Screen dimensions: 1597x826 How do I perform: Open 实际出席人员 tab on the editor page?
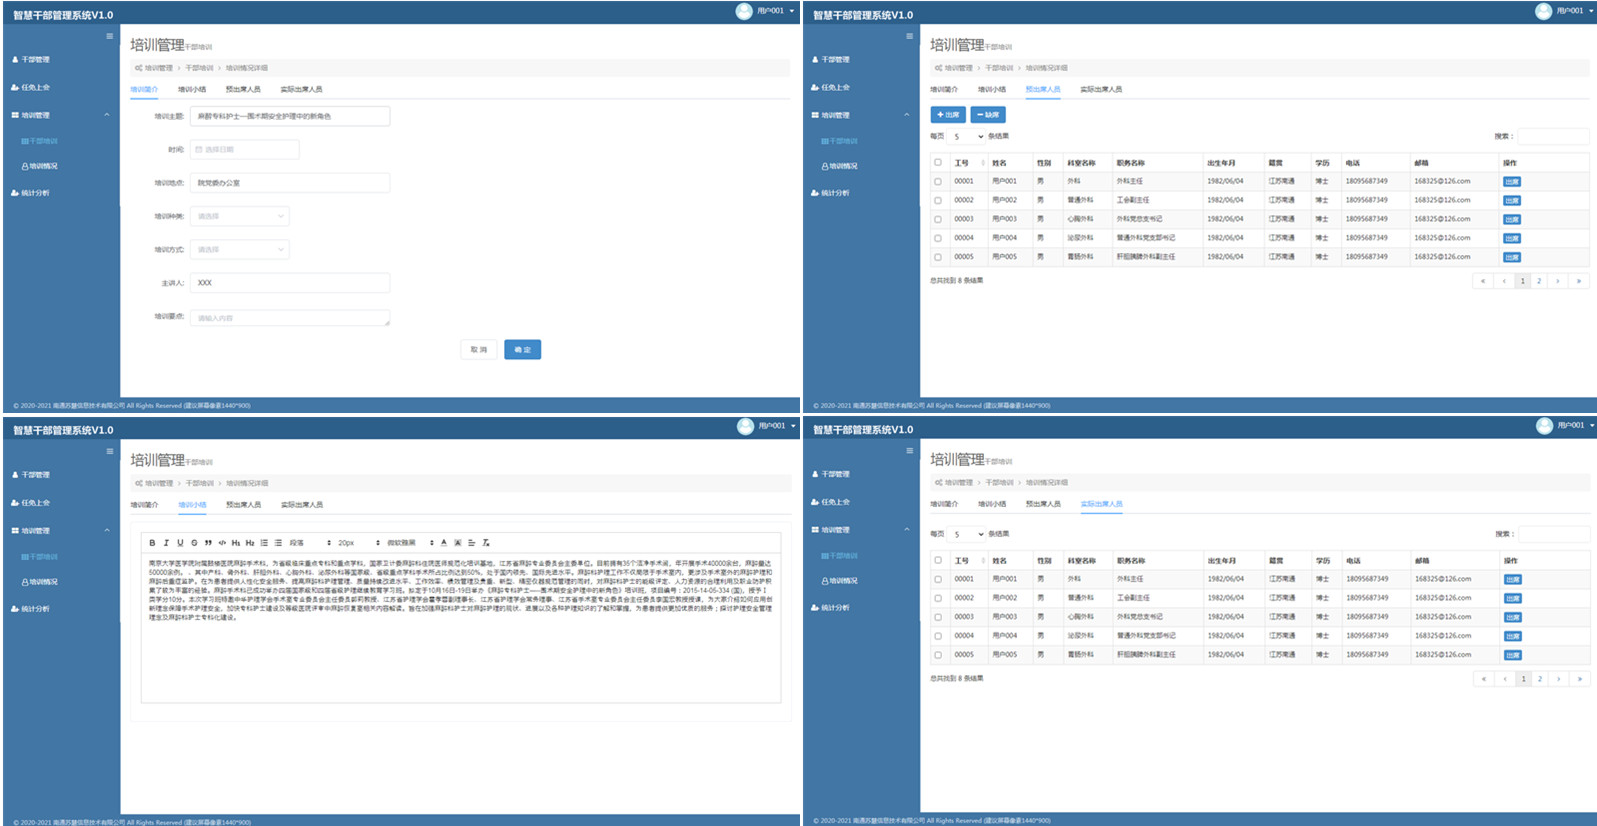pos(301,505)
